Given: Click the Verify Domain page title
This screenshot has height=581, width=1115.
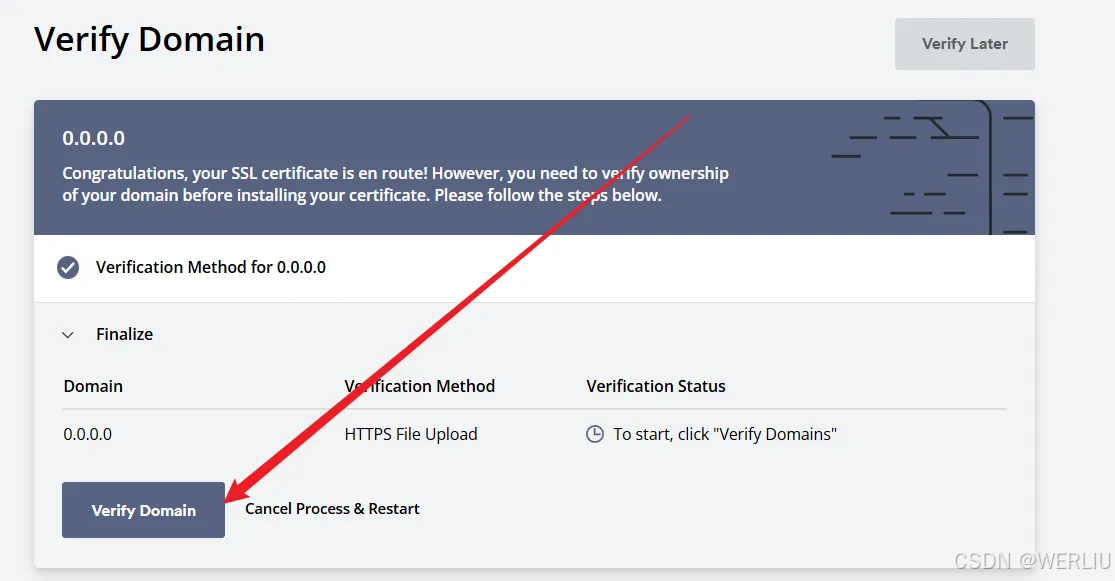Looking at the screenshot, I should click(x=149, y=39).
